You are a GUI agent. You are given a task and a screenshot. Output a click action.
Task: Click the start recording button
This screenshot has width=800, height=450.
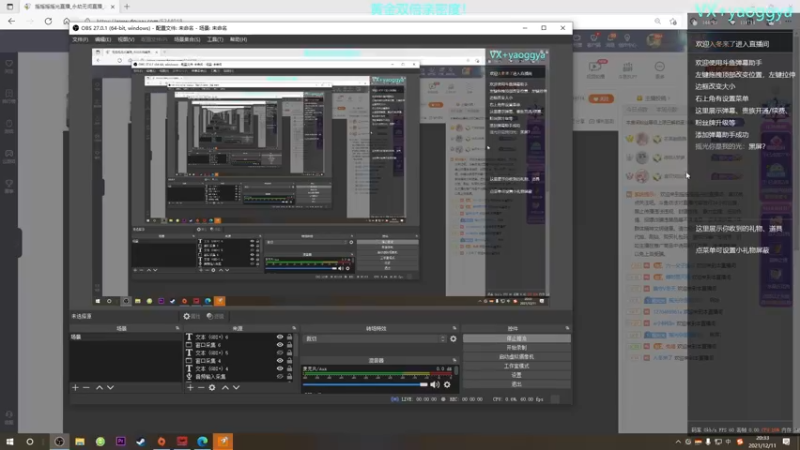(x=516, y=347)
